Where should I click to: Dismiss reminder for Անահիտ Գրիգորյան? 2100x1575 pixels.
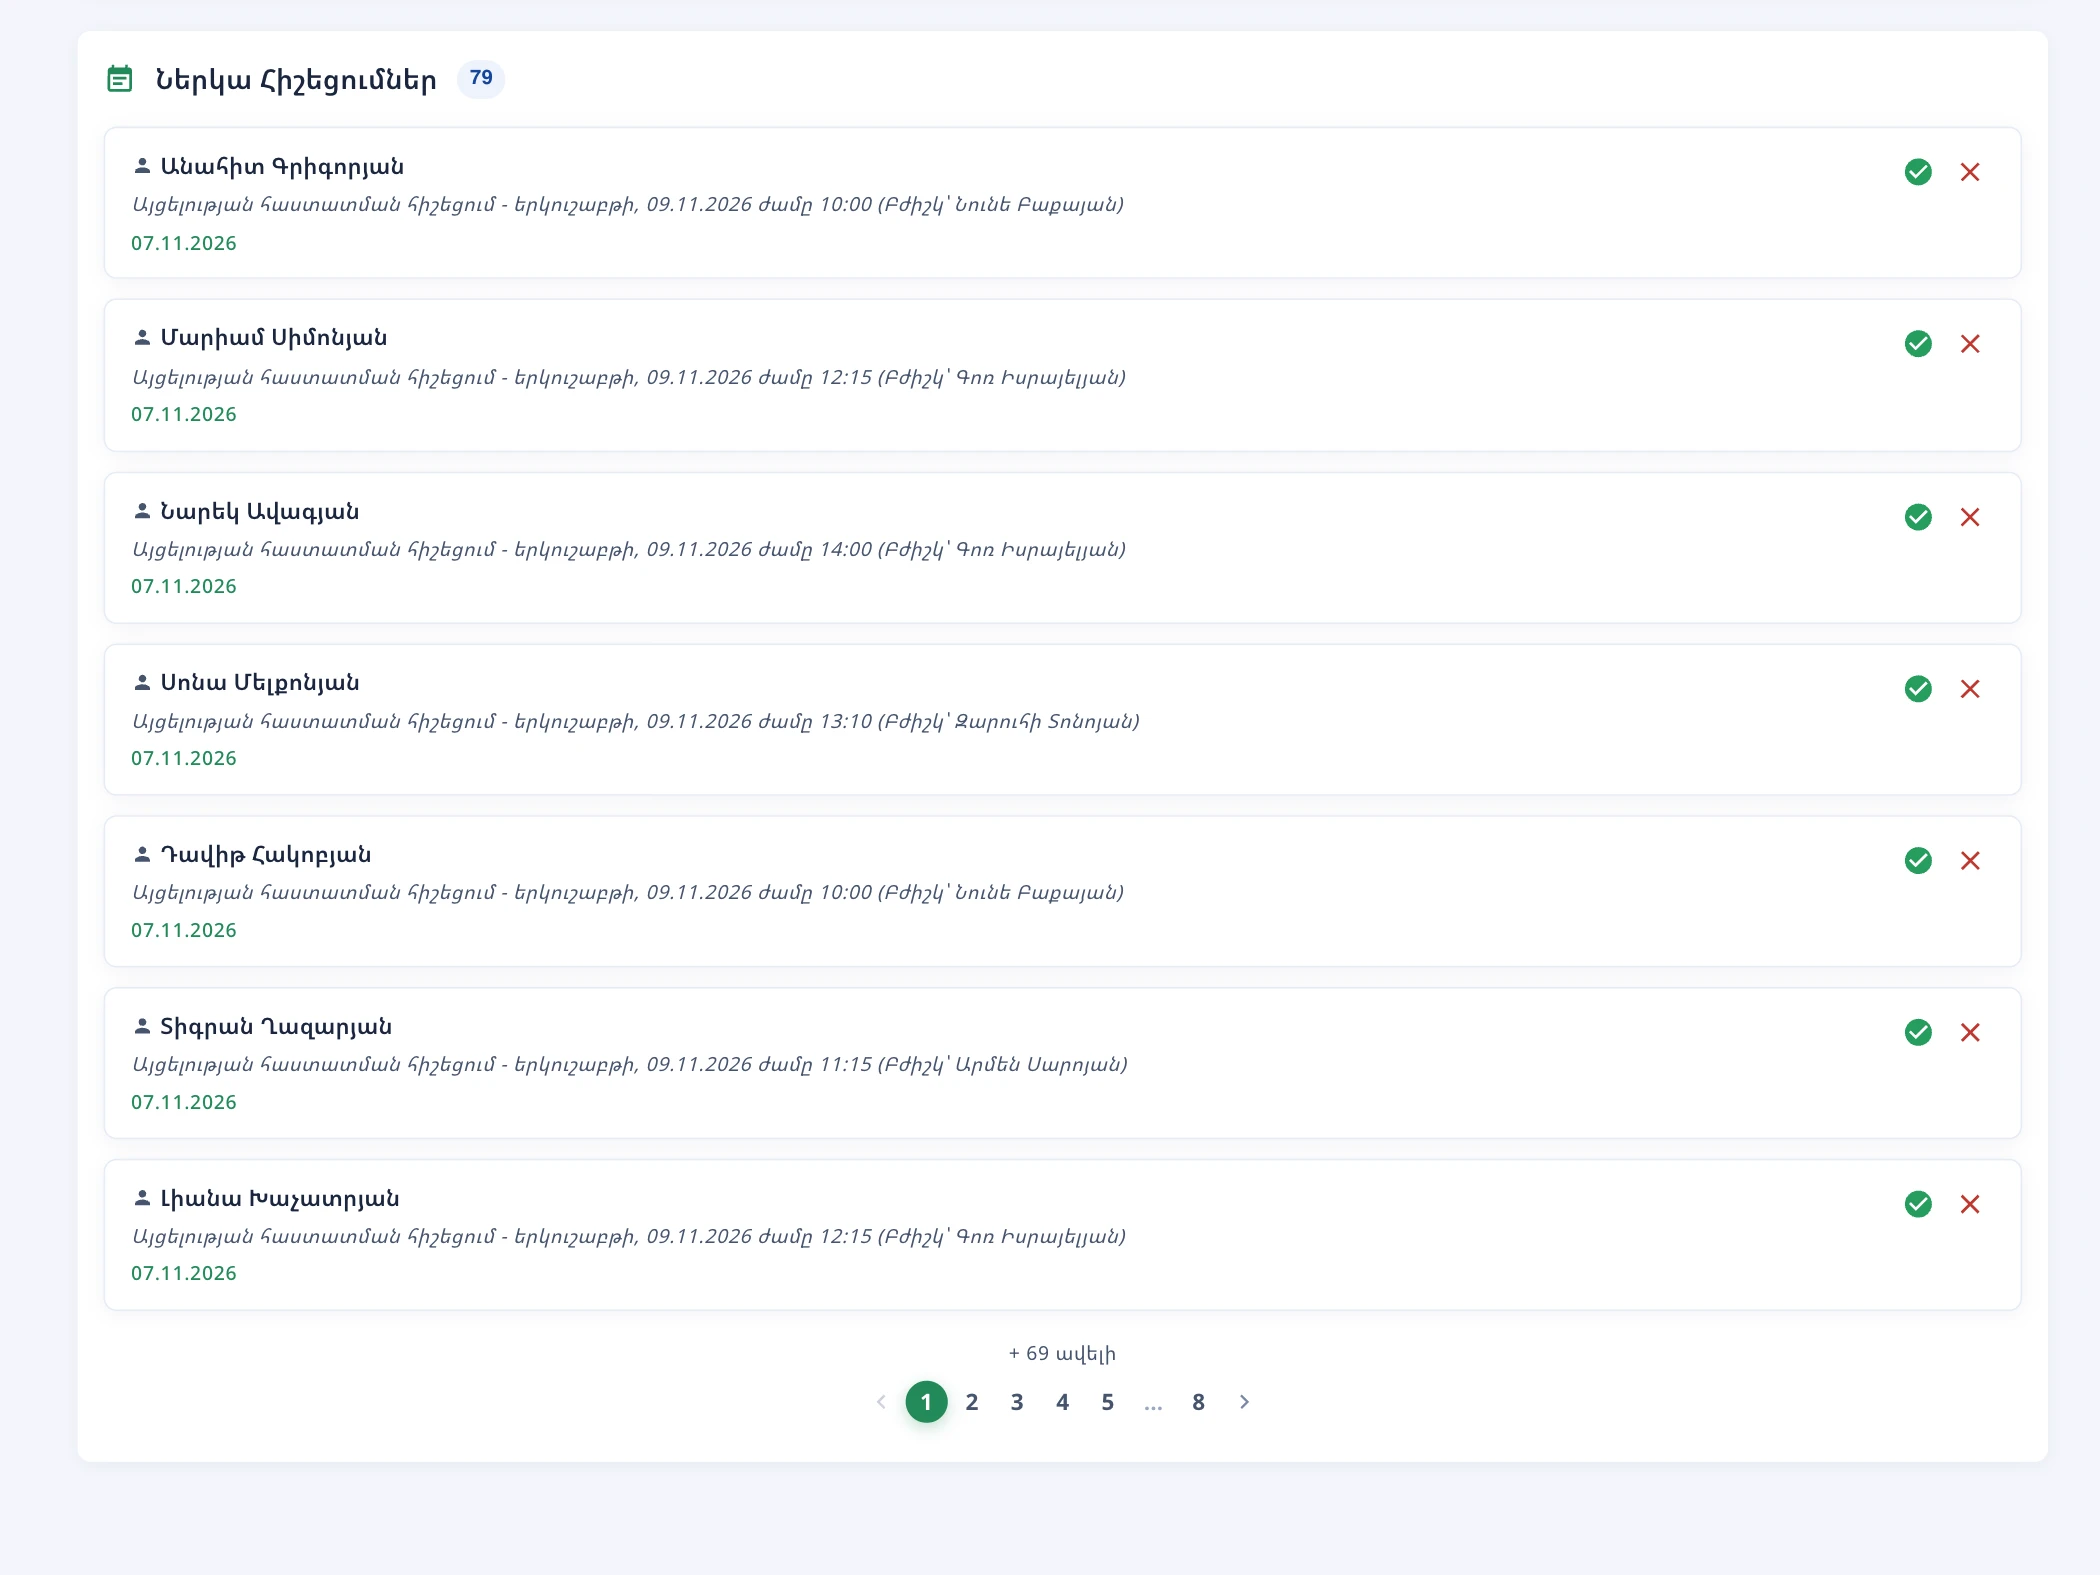(1969, 172)
